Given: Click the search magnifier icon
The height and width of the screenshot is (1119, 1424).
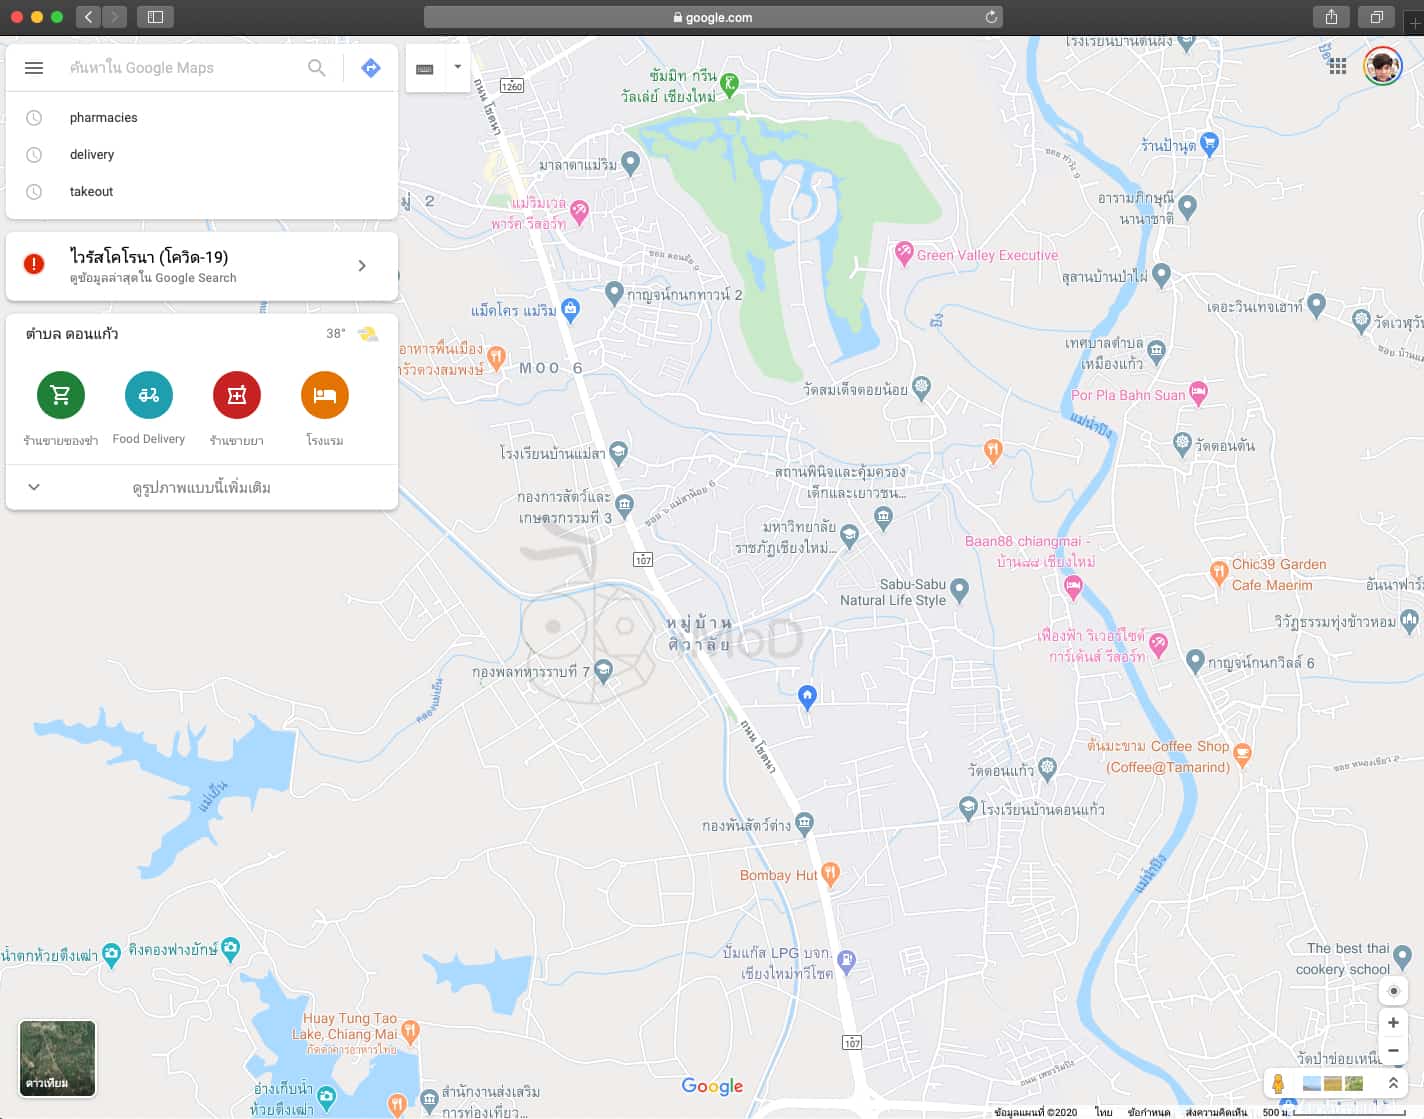Looking at the screenshot, I should pos(316,67).
